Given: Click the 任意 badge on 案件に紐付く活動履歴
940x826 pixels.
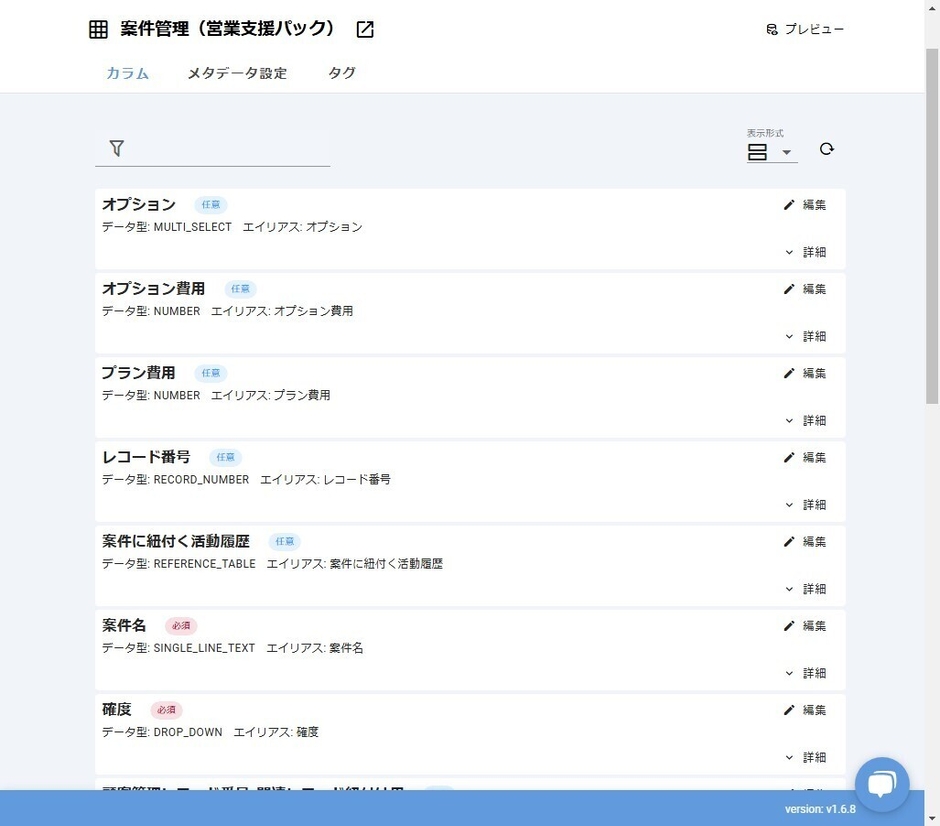Looking at the screenshot, I should (285, 542).
